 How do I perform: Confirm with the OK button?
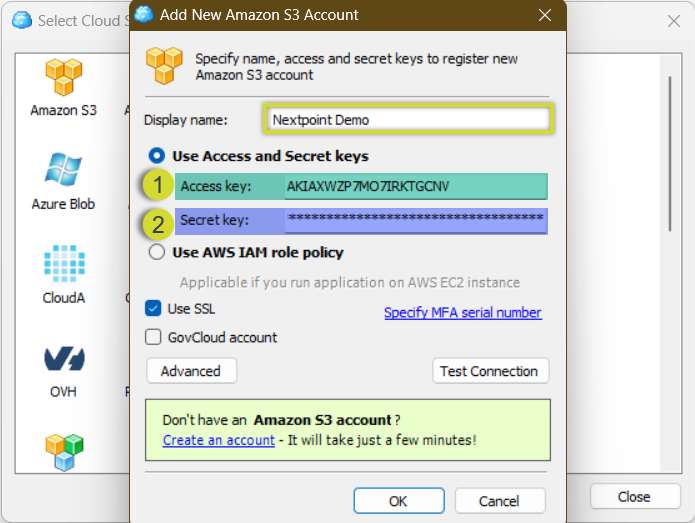pos(399,501)
